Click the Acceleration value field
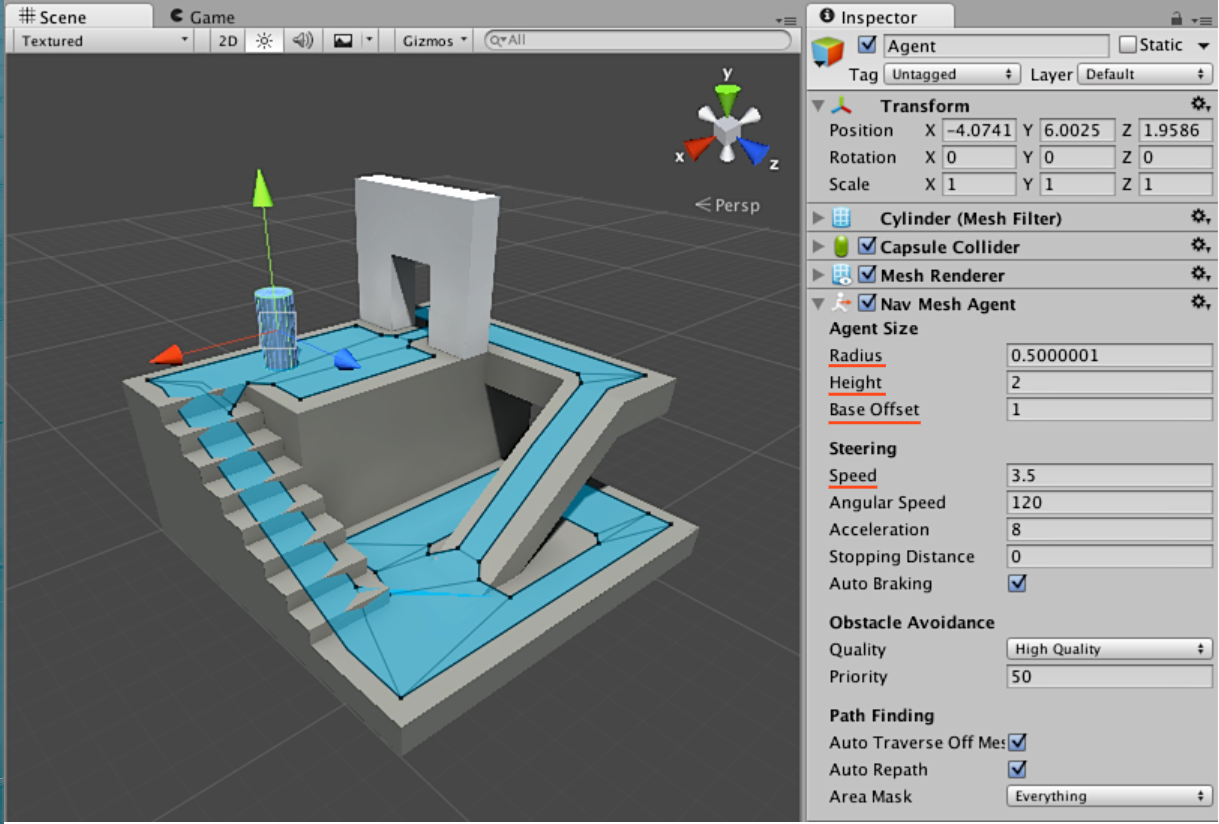Image resolution: width=1219 pixels, height=824 pixels. 1109,530
